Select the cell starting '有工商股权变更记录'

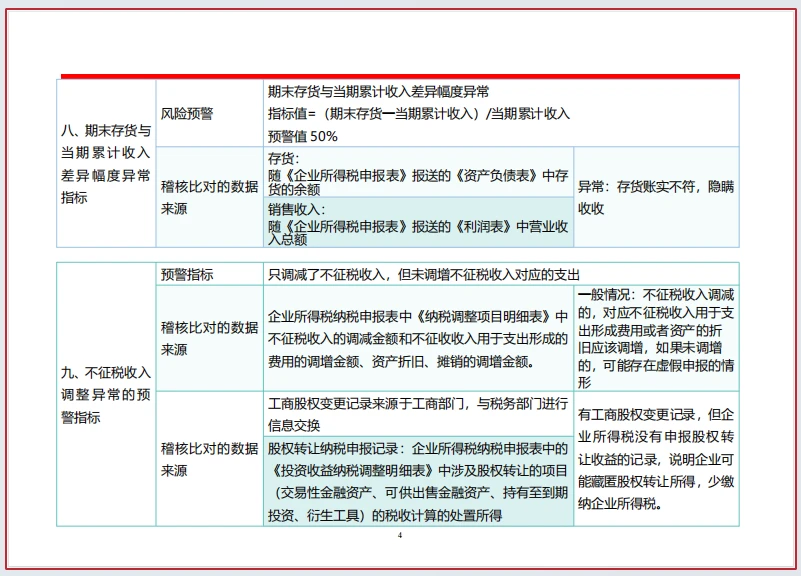click(656, 459)
